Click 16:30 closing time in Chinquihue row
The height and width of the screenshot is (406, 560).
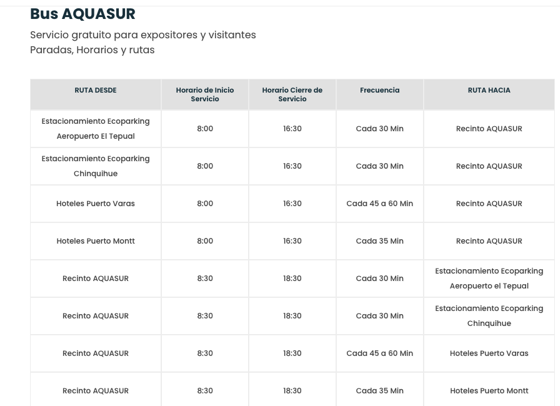292,166
